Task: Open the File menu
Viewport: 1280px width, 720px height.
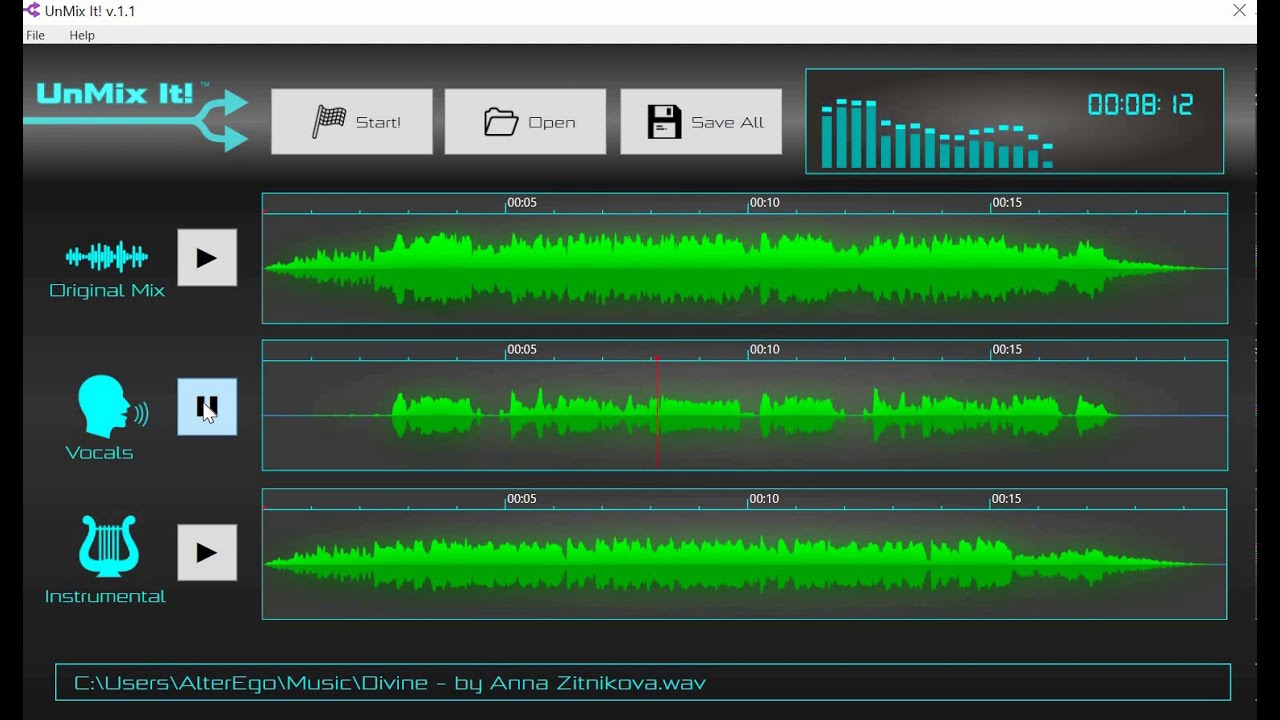Action: coord(35,34)
